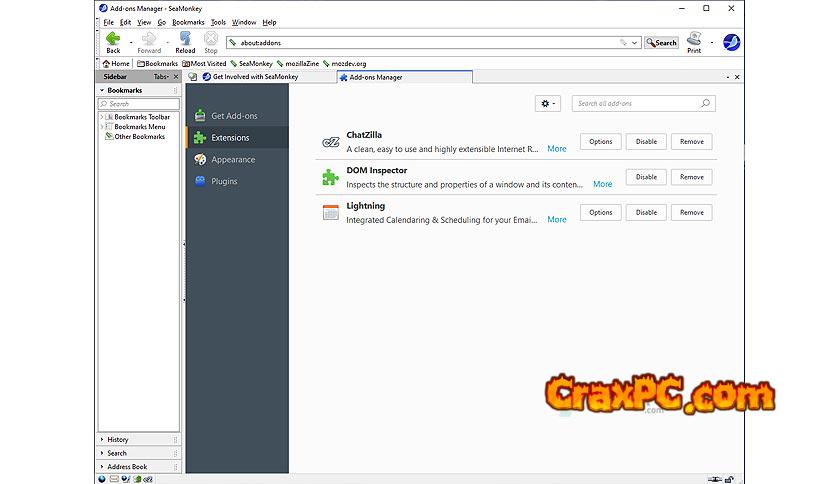
Task: Click the SeaMonkey throbber logo icon
Action: [732, 42]
